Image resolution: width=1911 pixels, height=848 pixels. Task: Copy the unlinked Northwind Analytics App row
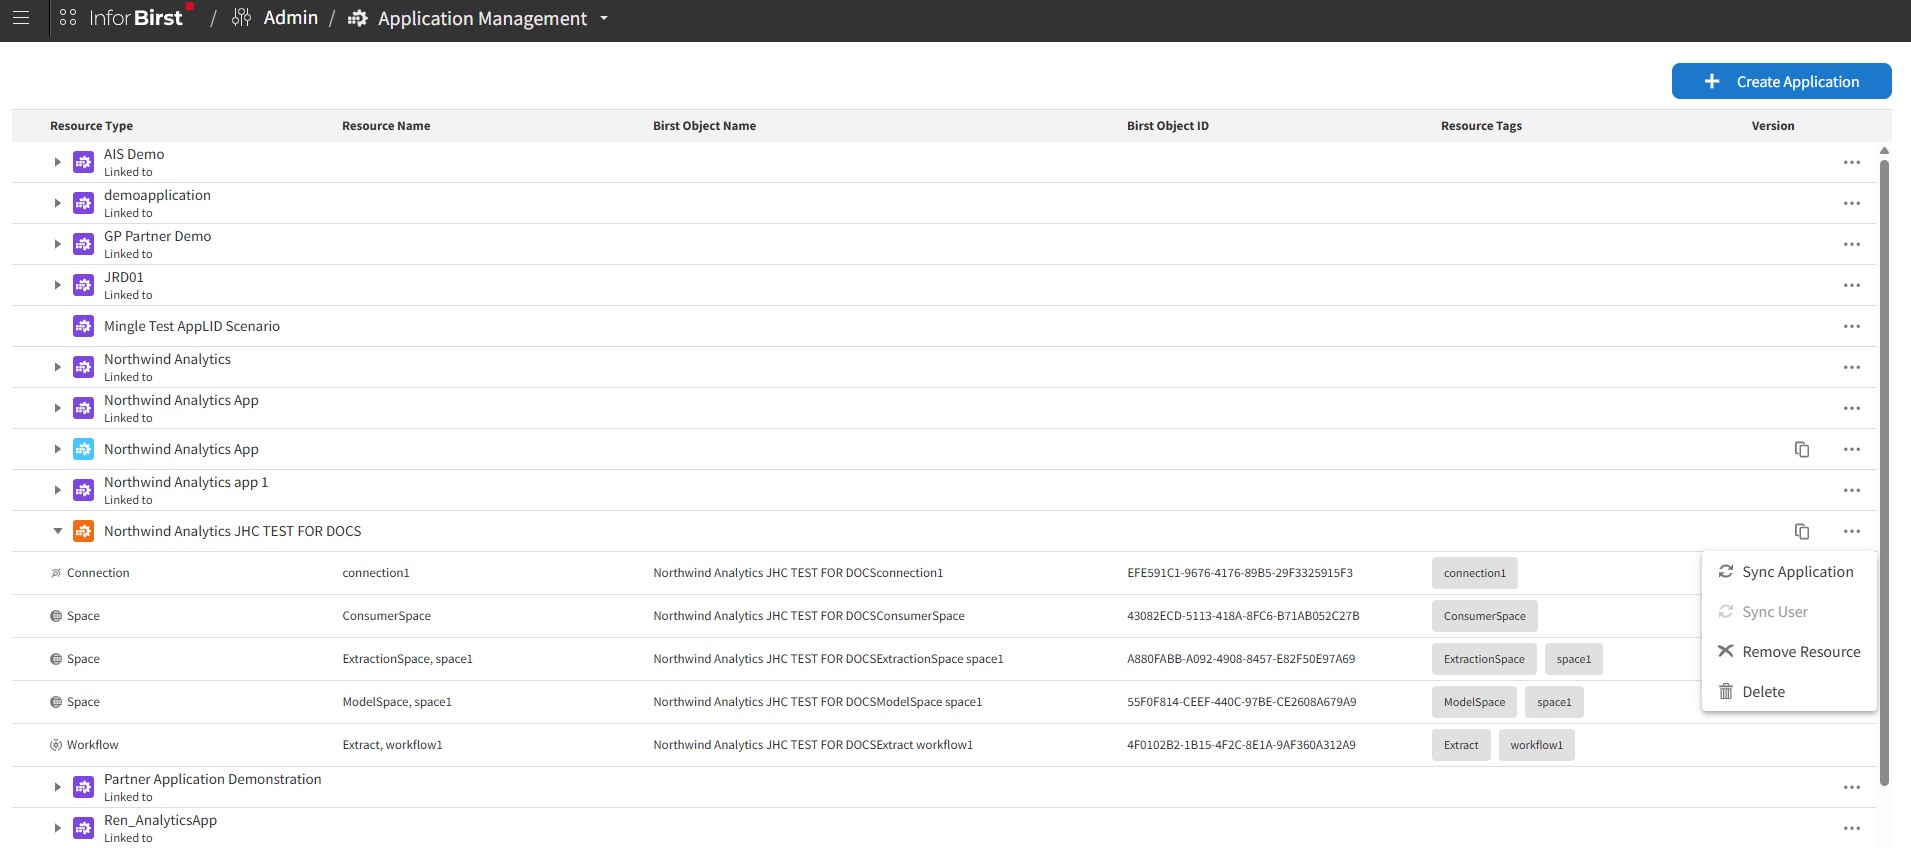[1802, 449]
